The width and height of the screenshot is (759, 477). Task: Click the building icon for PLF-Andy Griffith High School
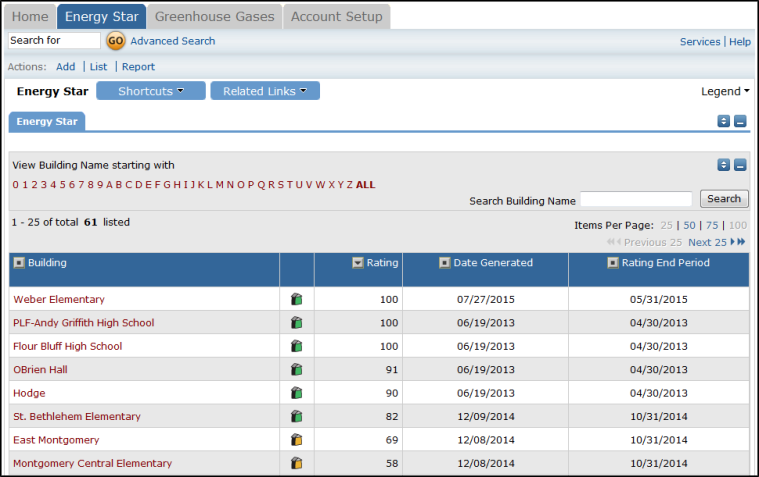click(x=296, y=323)
